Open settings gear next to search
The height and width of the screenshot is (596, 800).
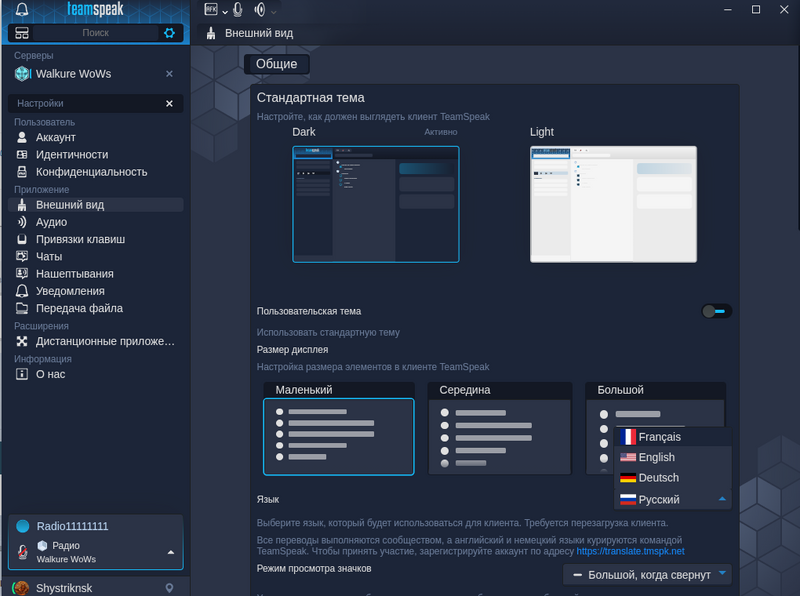(x=169, y=33)
